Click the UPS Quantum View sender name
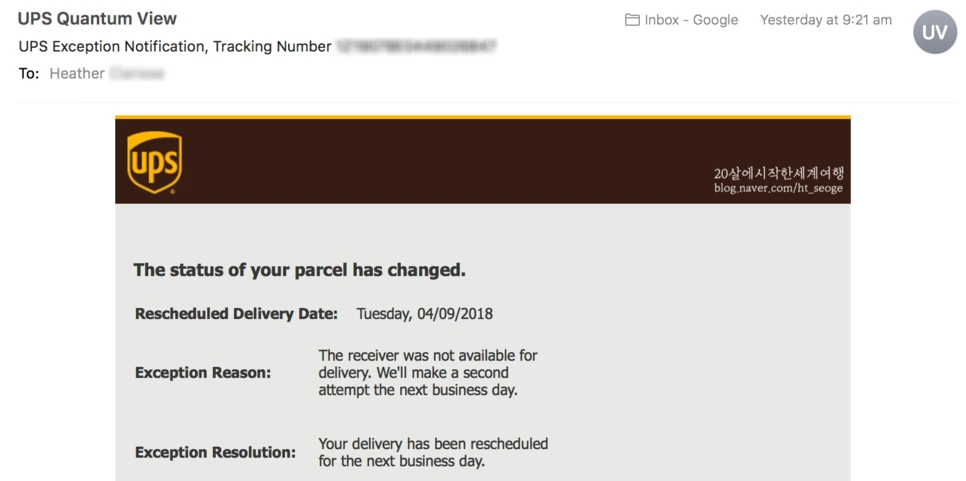This screenshot has width=966, height=481. coord(97,18)
